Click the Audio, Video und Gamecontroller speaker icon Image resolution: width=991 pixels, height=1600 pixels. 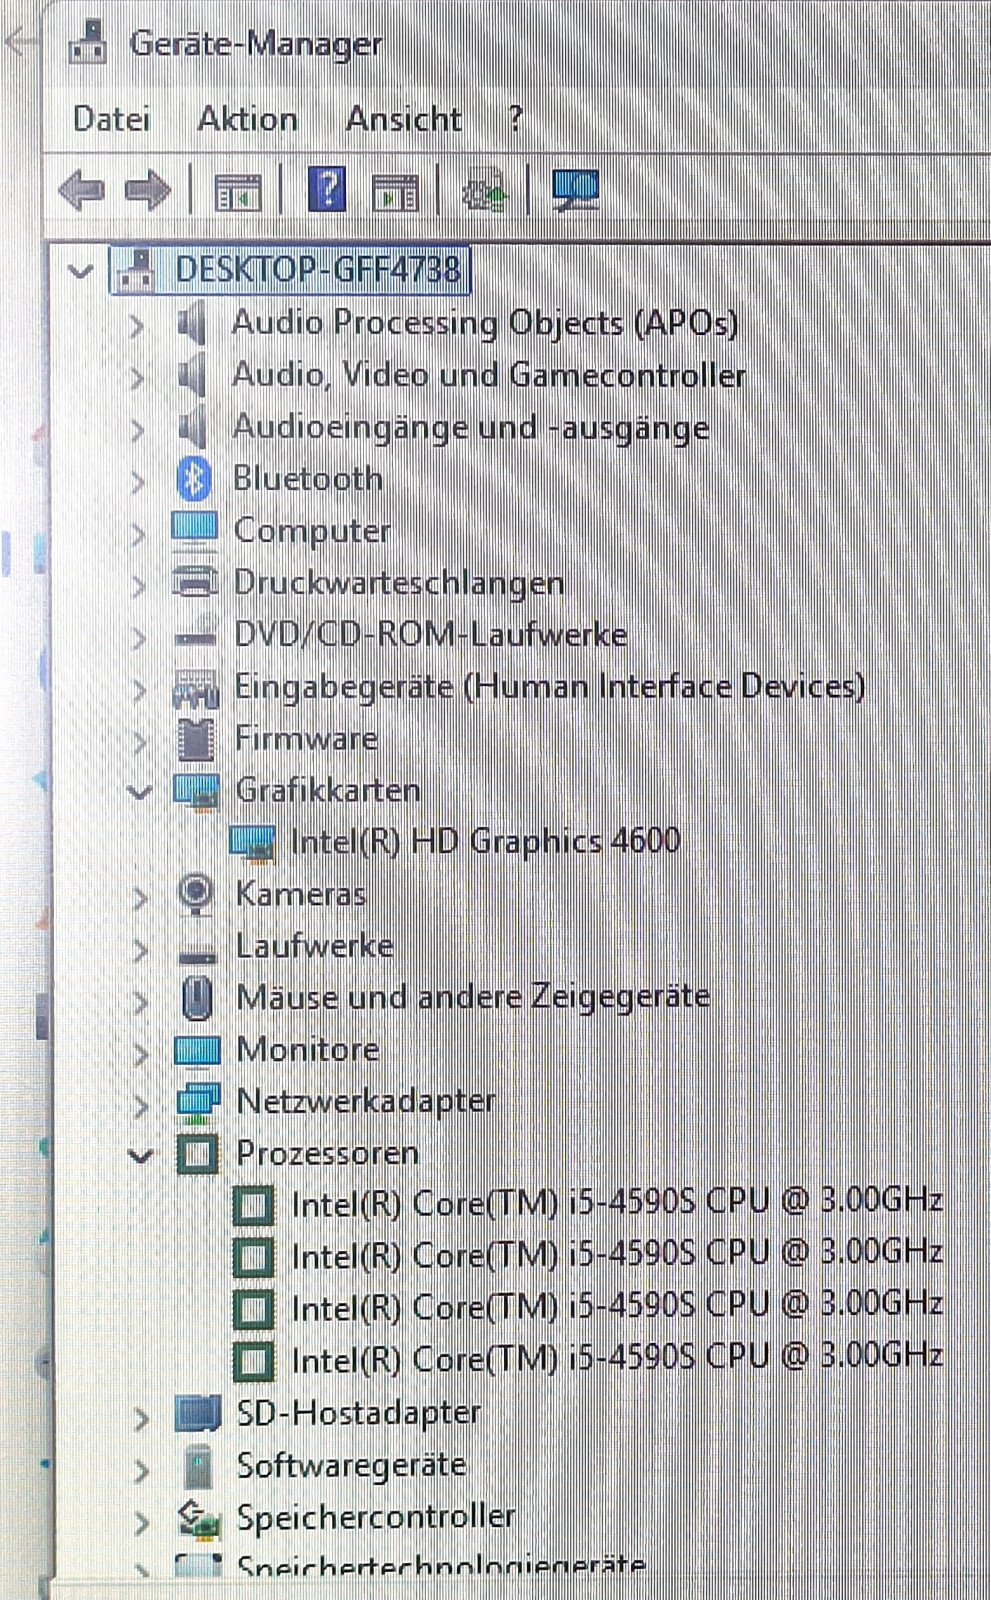[x=191, y=375]
